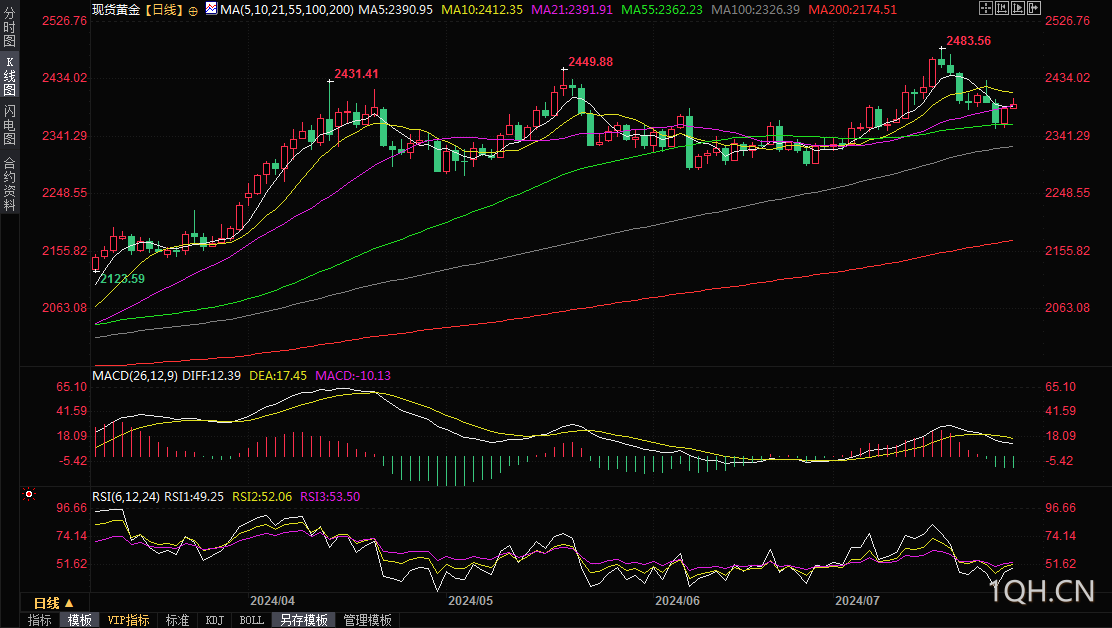Open the VIP指标 tab
This screenshot has width=1112, height=628.
pyautogui.click(x=128, y=620)
